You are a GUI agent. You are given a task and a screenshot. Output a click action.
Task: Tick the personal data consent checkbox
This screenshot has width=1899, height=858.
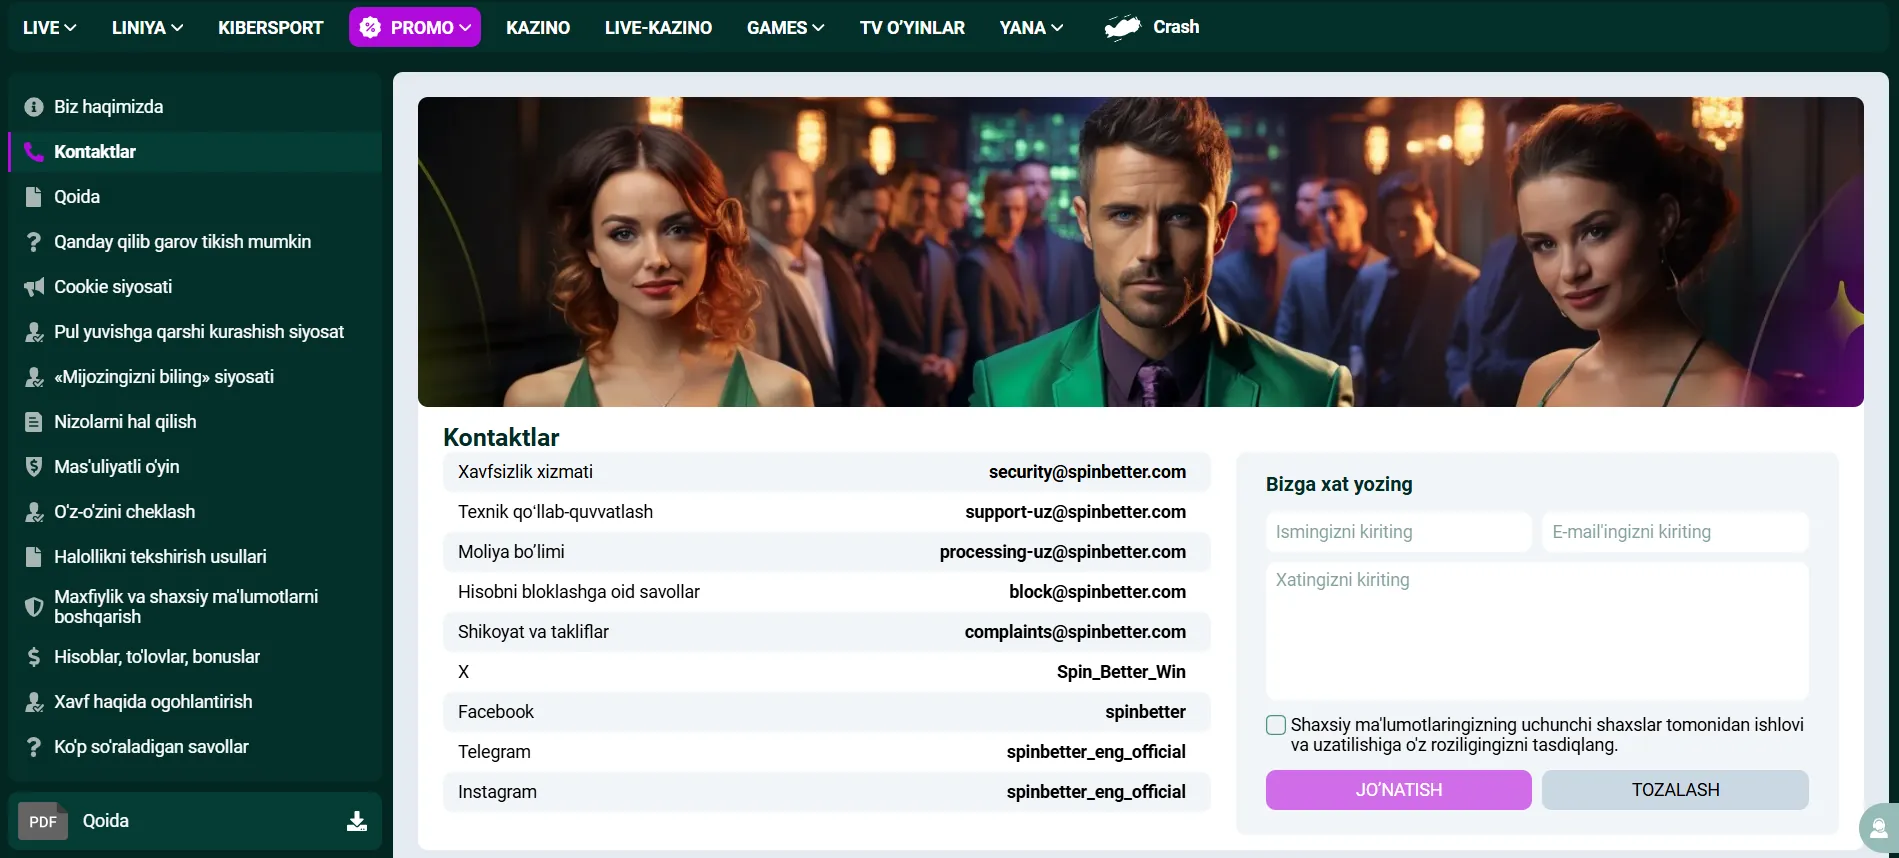tap(1276, 725)
